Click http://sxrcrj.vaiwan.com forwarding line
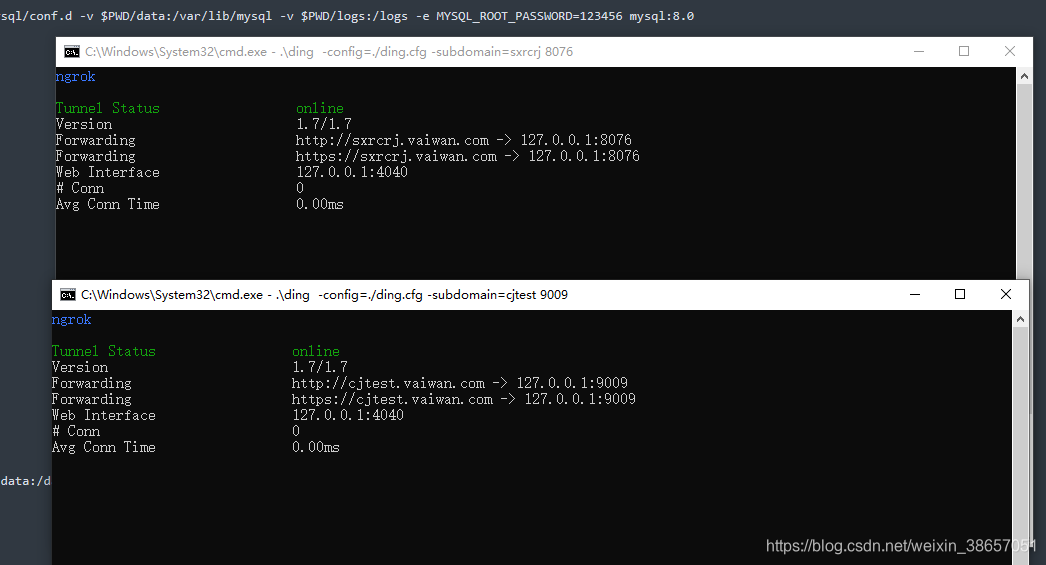Viewport: 1046px width, 565px height. tap(464, 140)
